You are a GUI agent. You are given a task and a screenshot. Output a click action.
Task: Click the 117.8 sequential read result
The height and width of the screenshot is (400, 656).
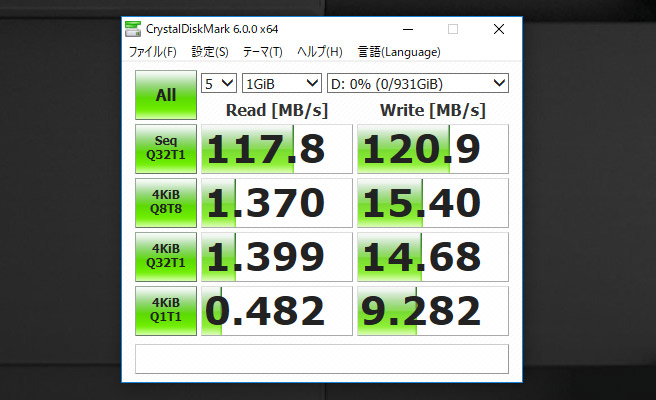[277, 149]
